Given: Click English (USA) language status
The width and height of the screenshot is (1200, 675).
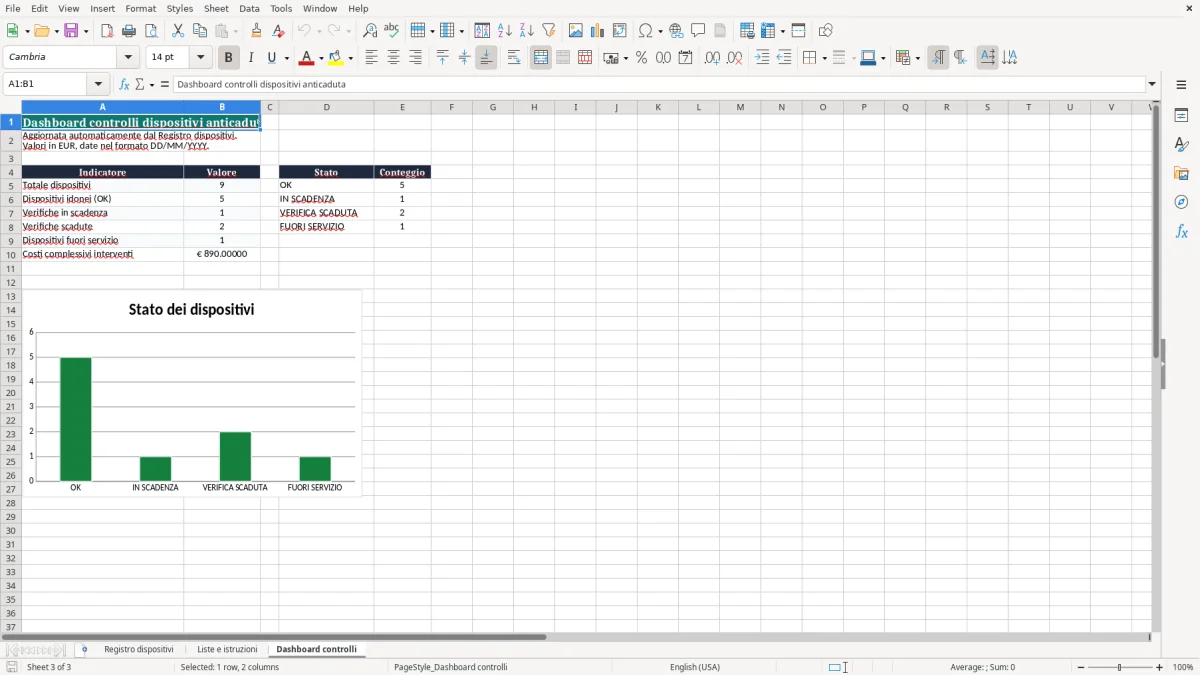Looking at the screenshot, I should 695,667.
